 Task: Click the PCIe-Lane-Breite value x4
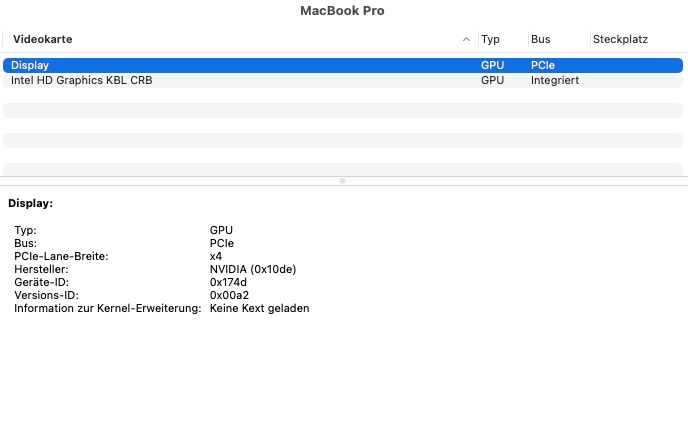click(x=216, y=256)
